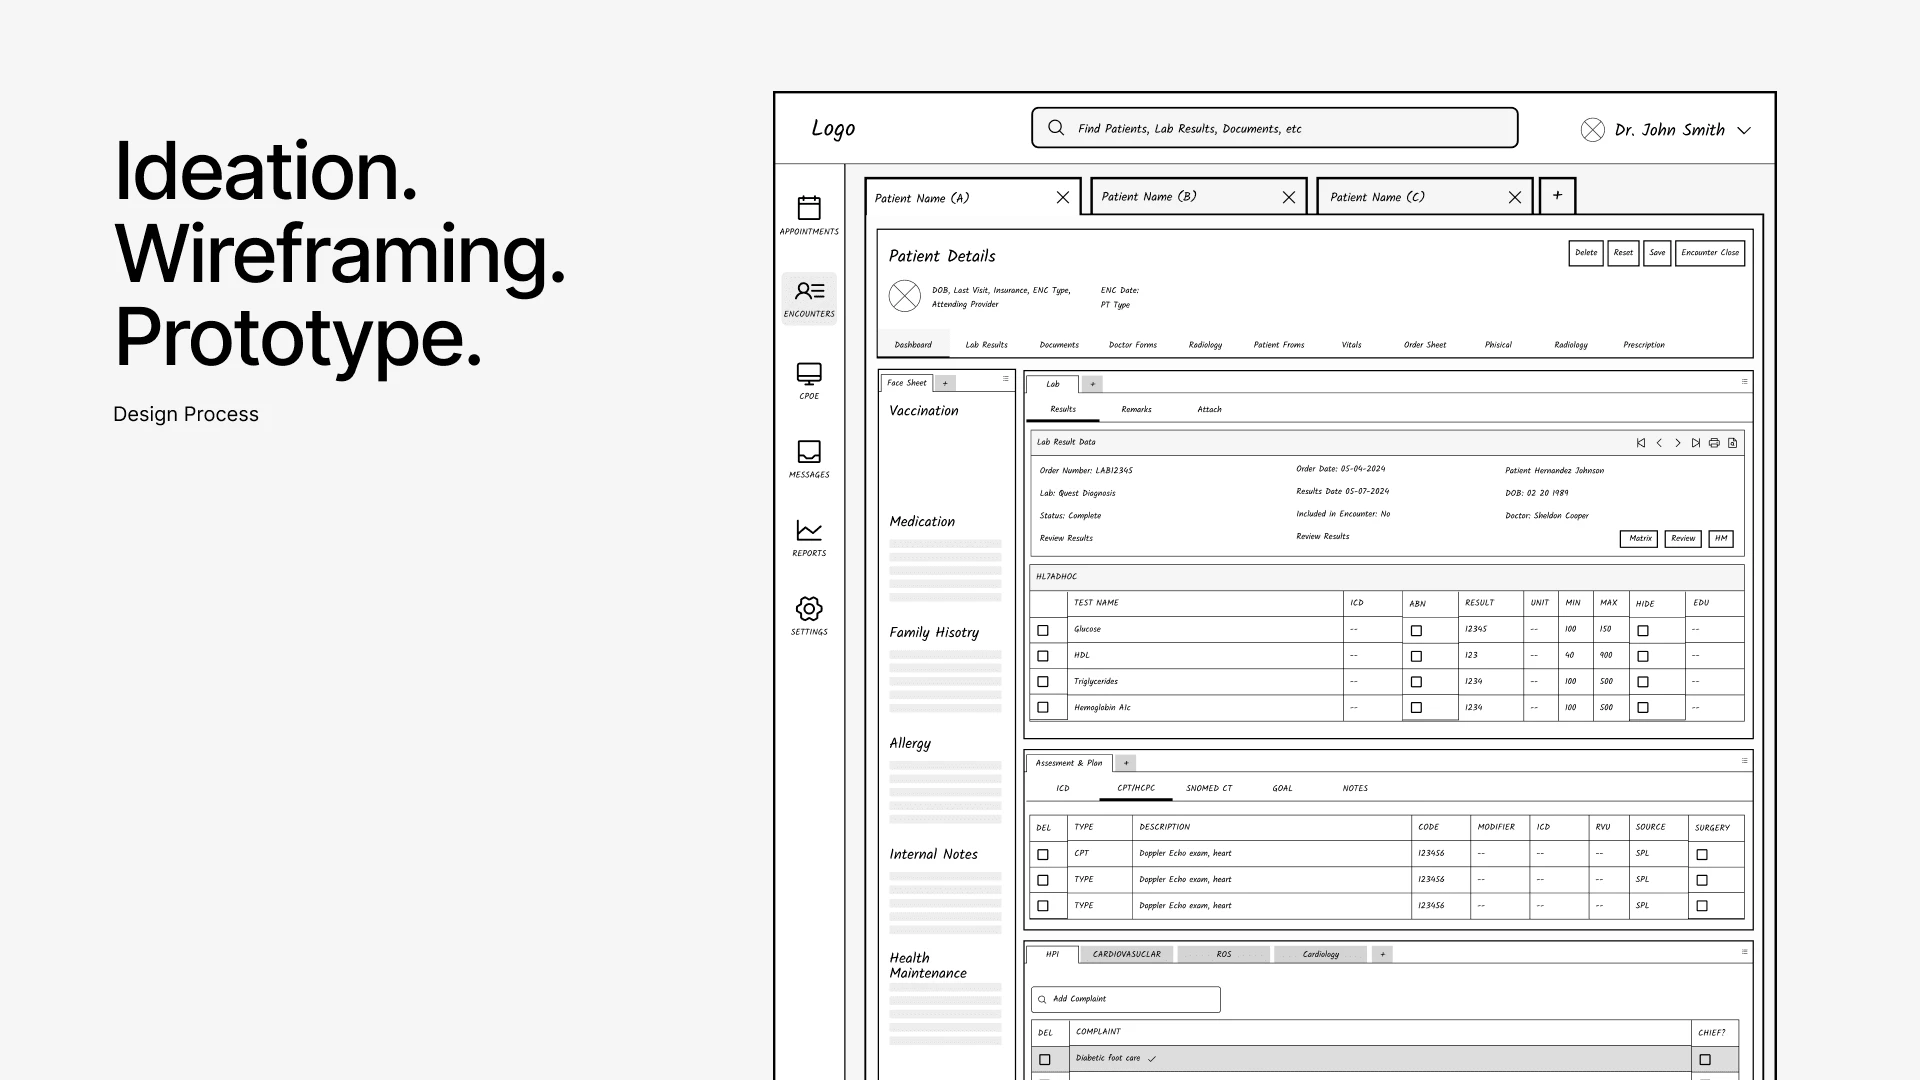Open the Appointments calendar icon
The image size is (1920, 1080).
tap(809, 208)
